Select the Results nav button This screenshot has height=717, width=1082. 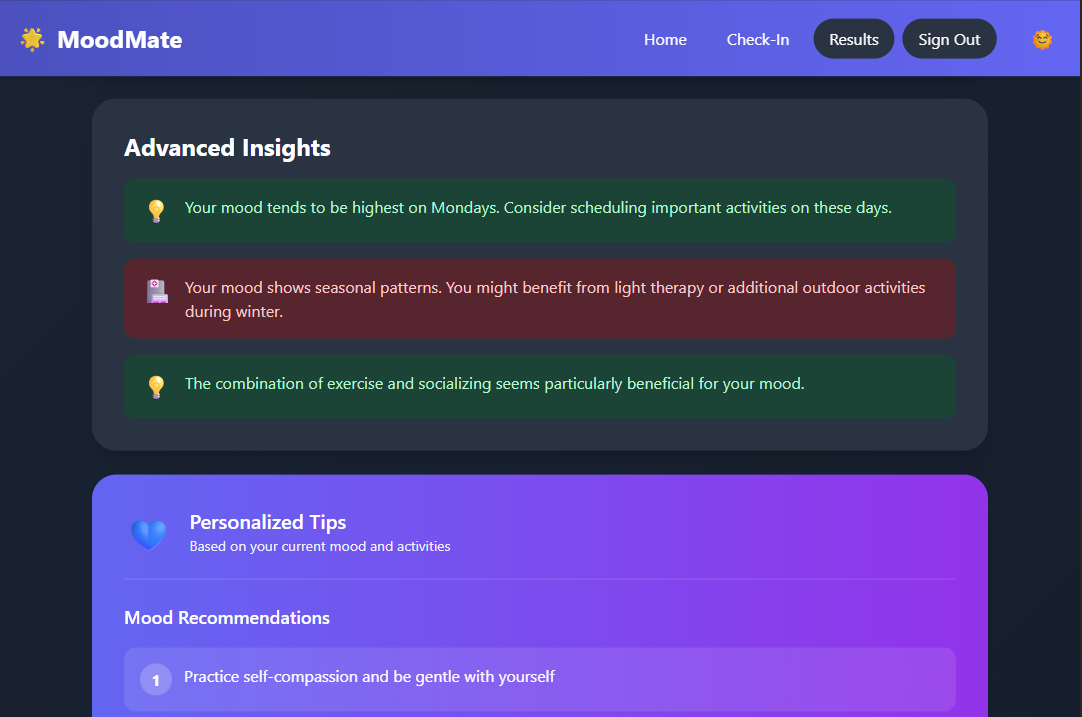[854, 39]
